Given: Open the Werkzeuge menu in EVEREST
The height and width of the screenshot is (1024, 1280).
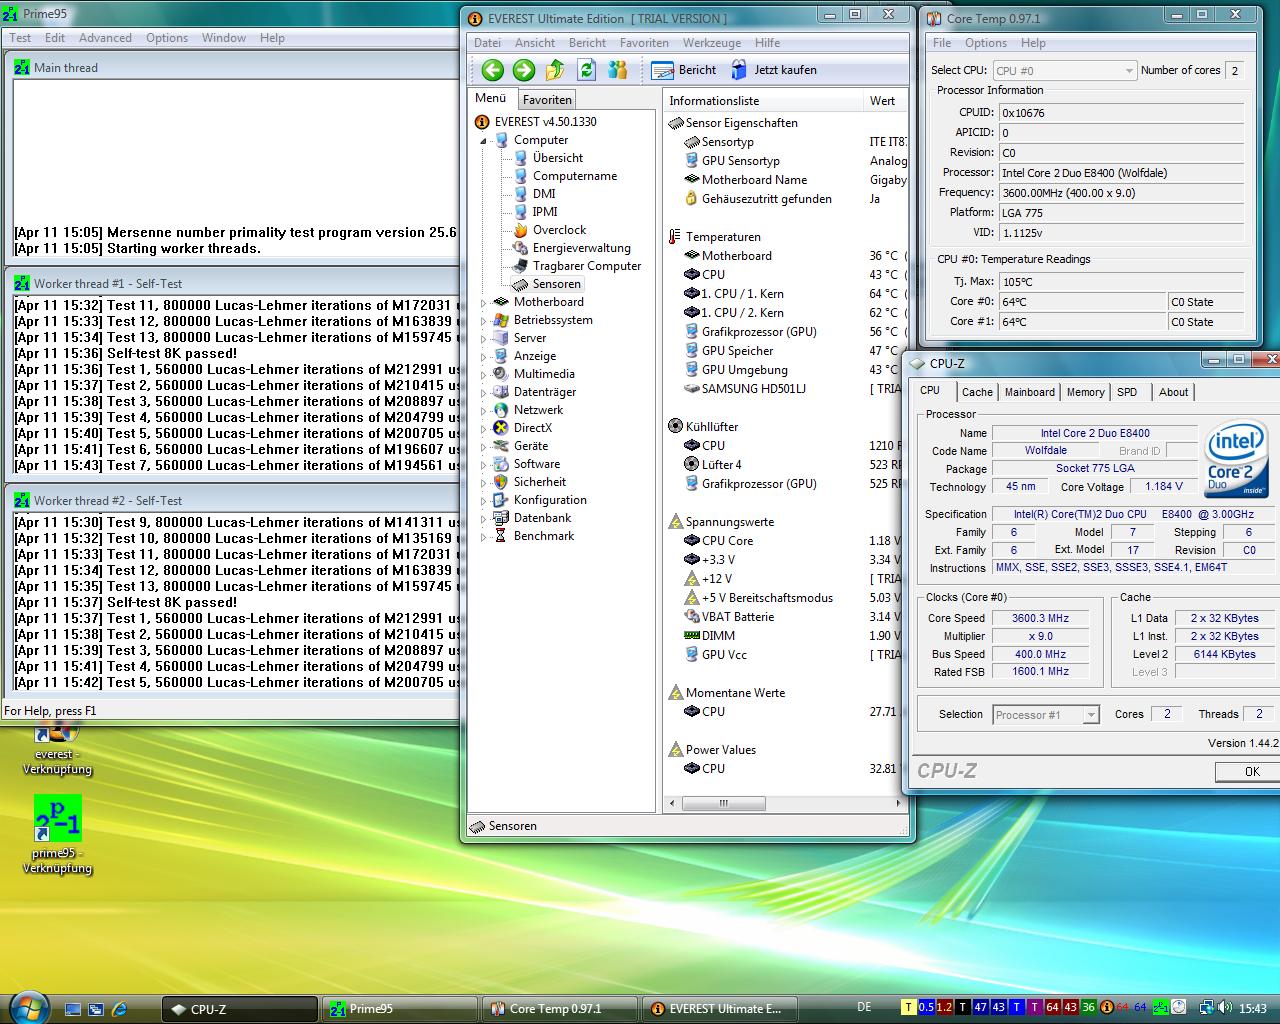Looking at the screenshot, I should (712, 43).
